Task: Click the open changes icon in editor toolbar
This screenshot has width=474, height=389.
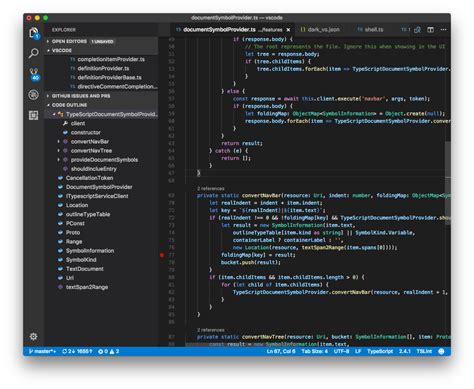Action: [x=417, y=30]
